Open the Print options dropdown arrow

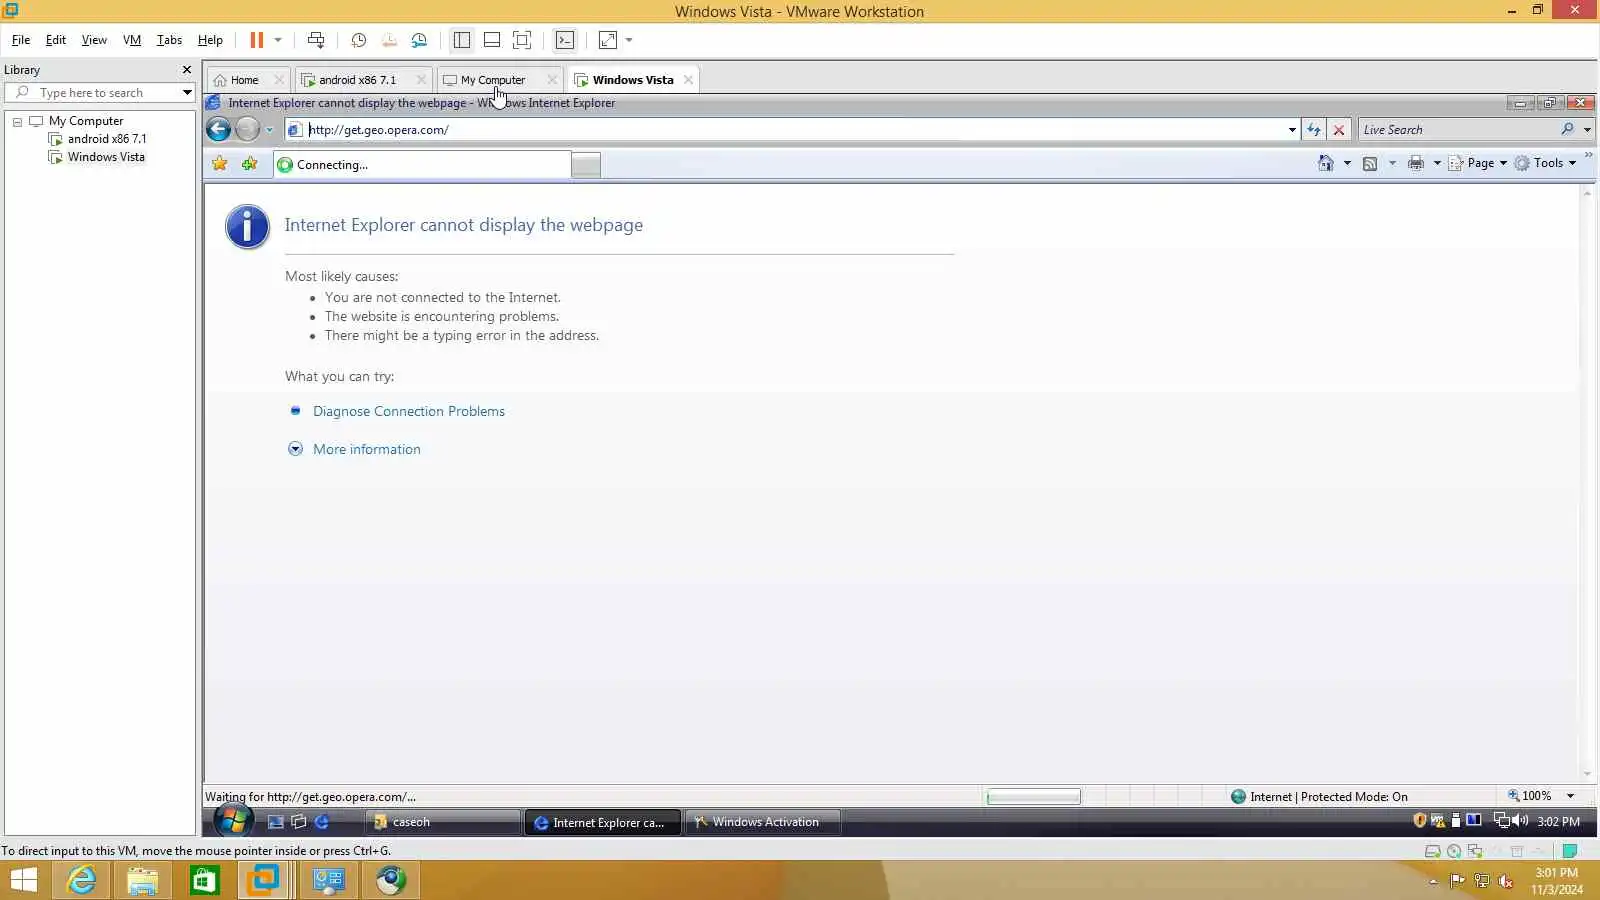pyautogui.click(x=1437, y=163)
